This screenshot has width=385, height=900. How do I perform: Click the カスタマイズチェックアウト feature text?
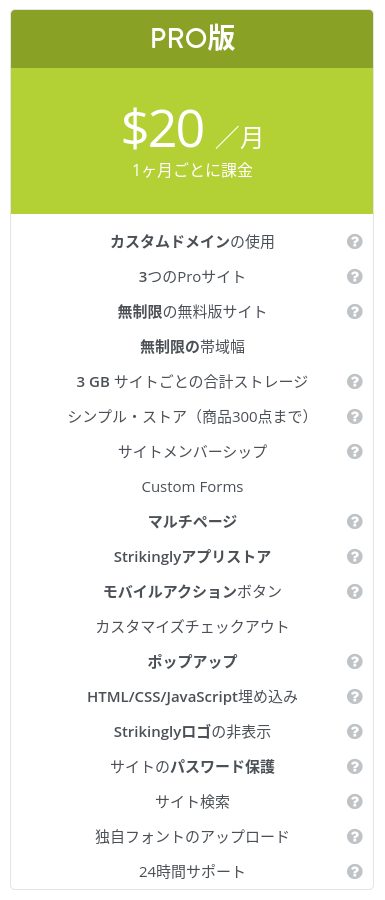tap(192, 627)
